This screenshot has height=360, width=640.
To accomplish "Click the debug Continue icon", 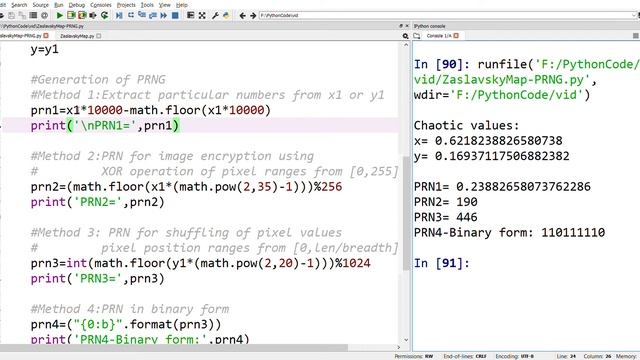I will (x=164, y=16).
